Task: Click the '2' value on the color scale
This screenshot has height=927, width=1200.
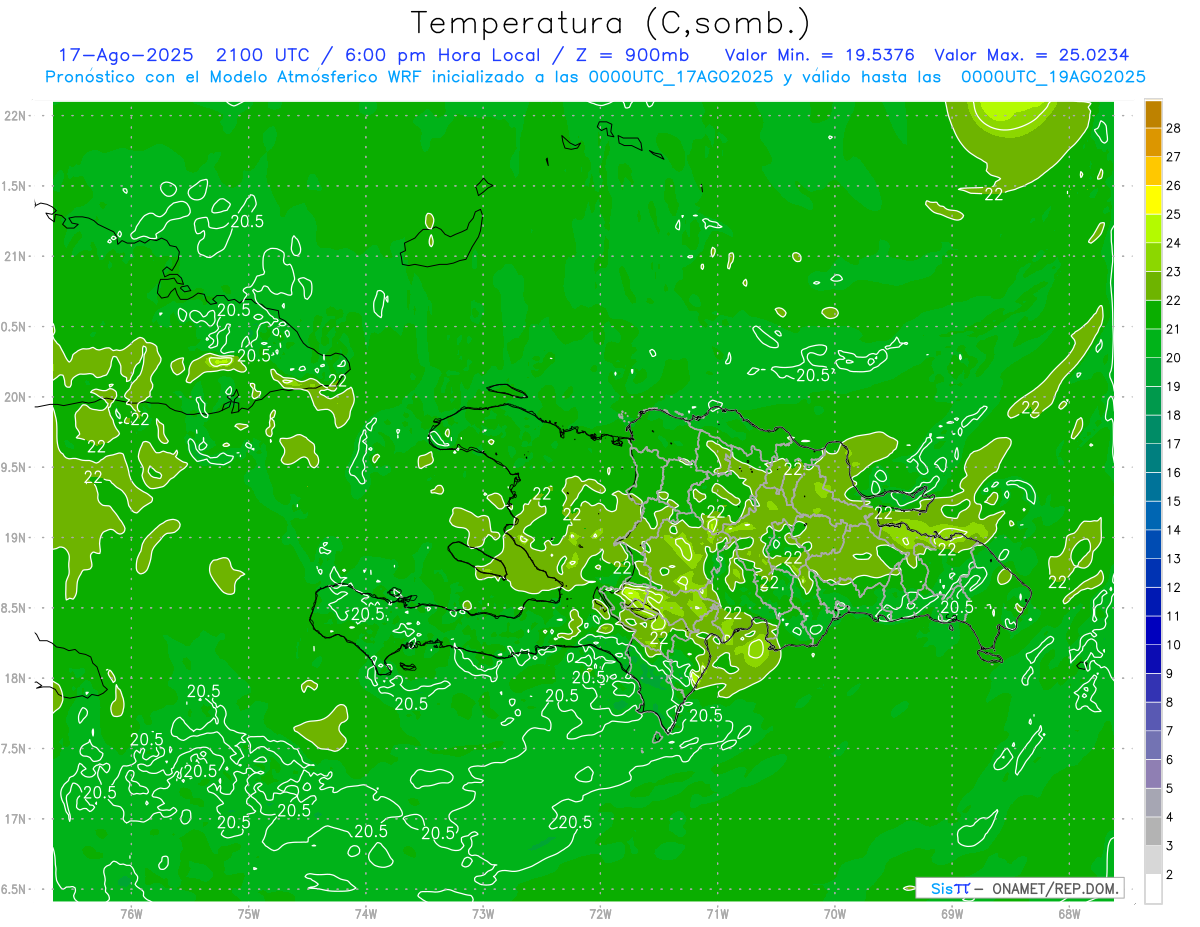Action: [1170, 875]
